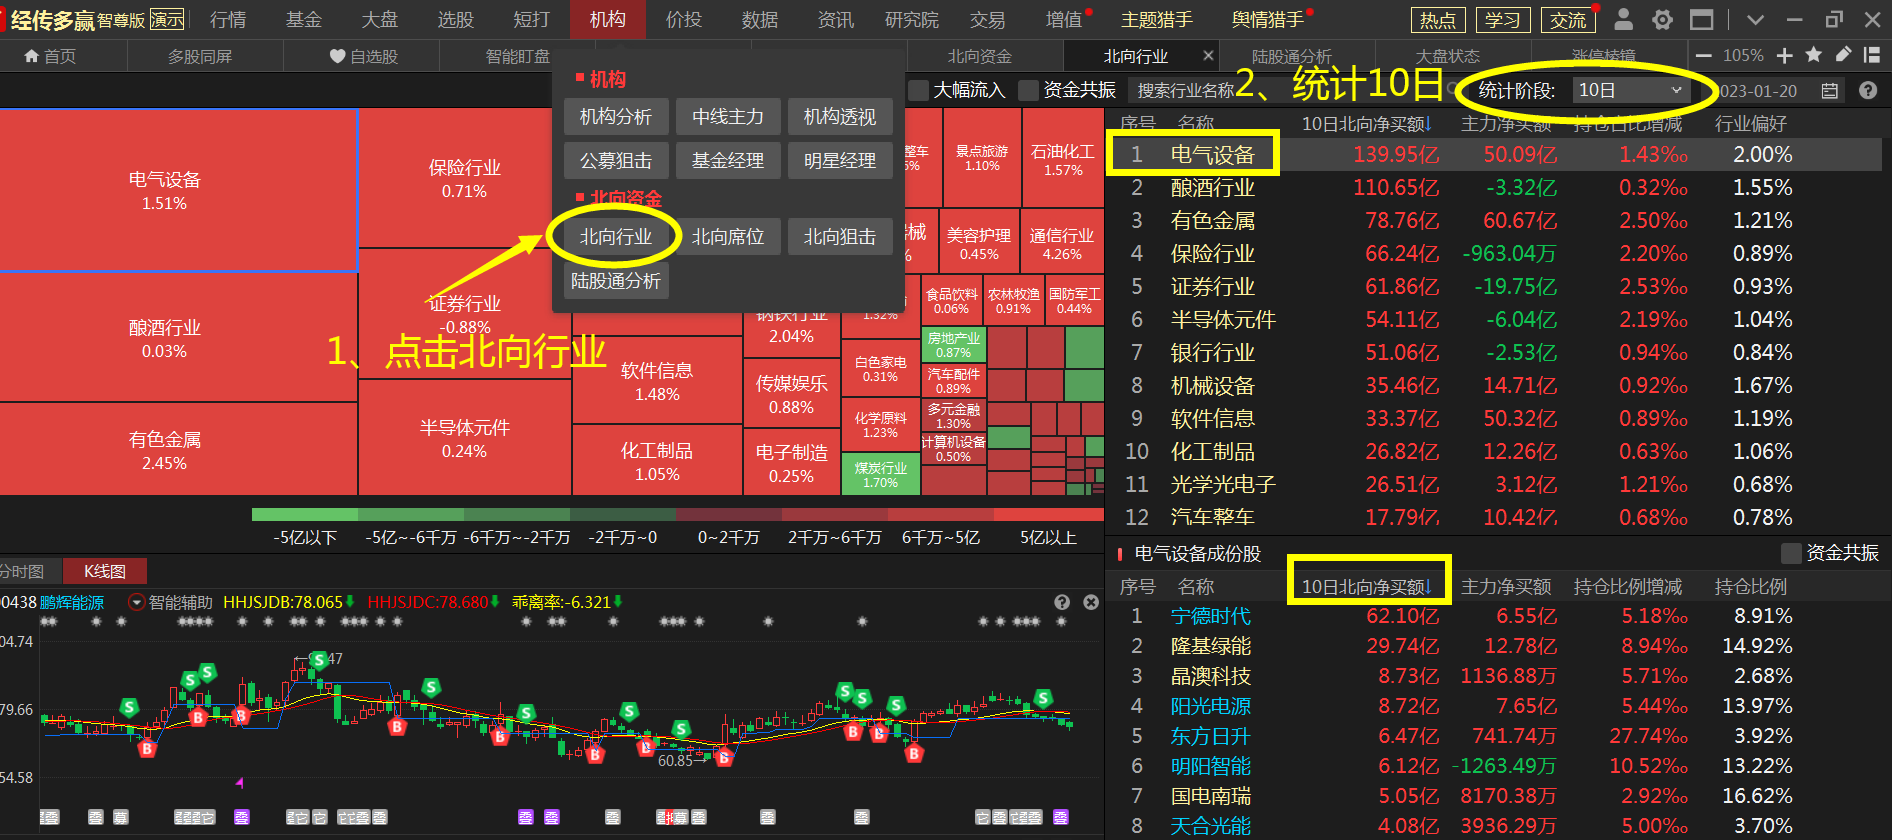Open 宁德时代 stock link
Screen dimensions: 1892x840
[1211, 616]
